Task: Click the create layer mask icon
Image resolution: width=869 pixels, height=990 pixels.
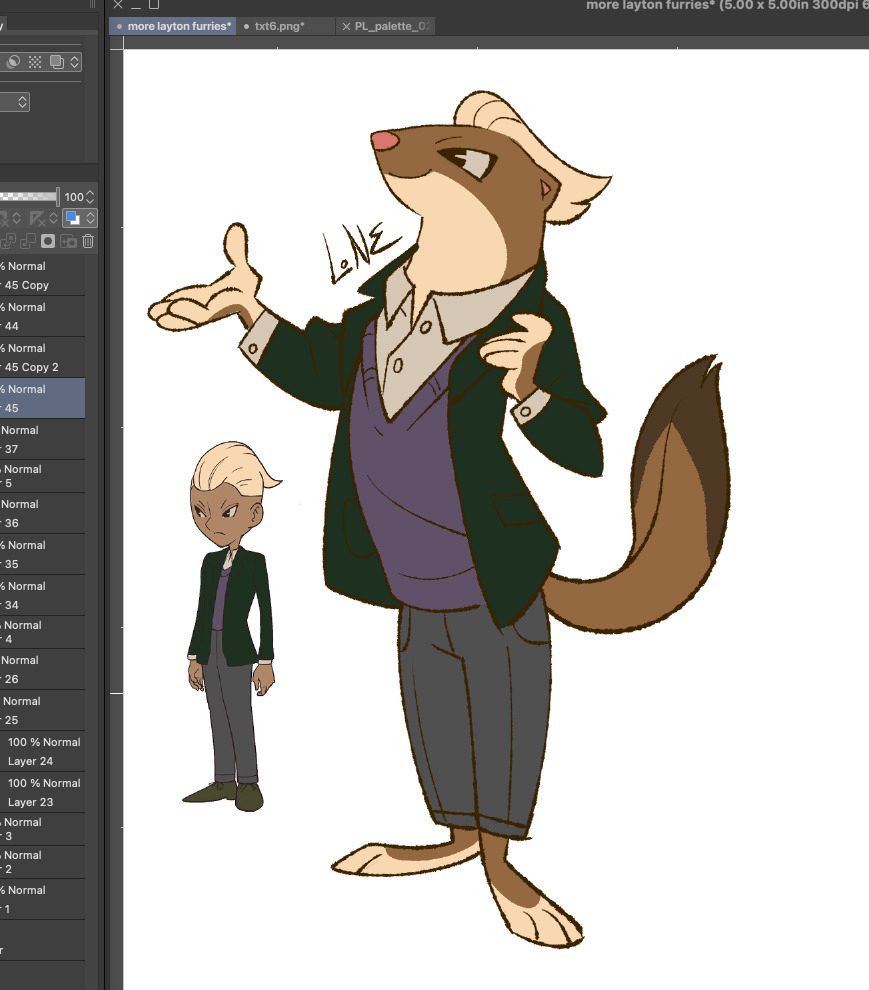Action: coord(47,241)
